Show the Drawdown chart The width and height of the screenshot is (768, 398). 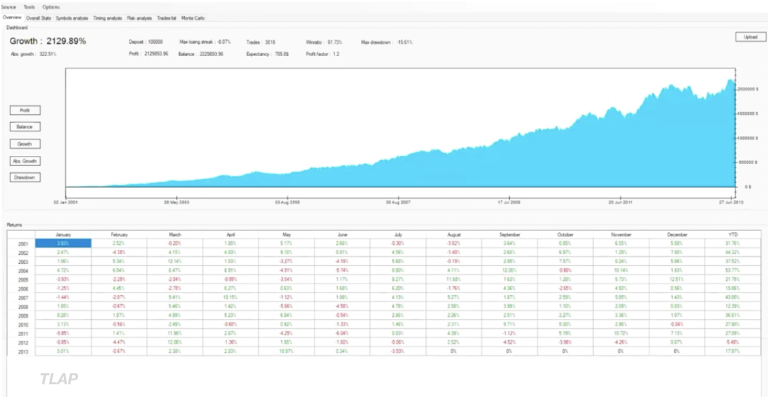(x=25, y=177)
